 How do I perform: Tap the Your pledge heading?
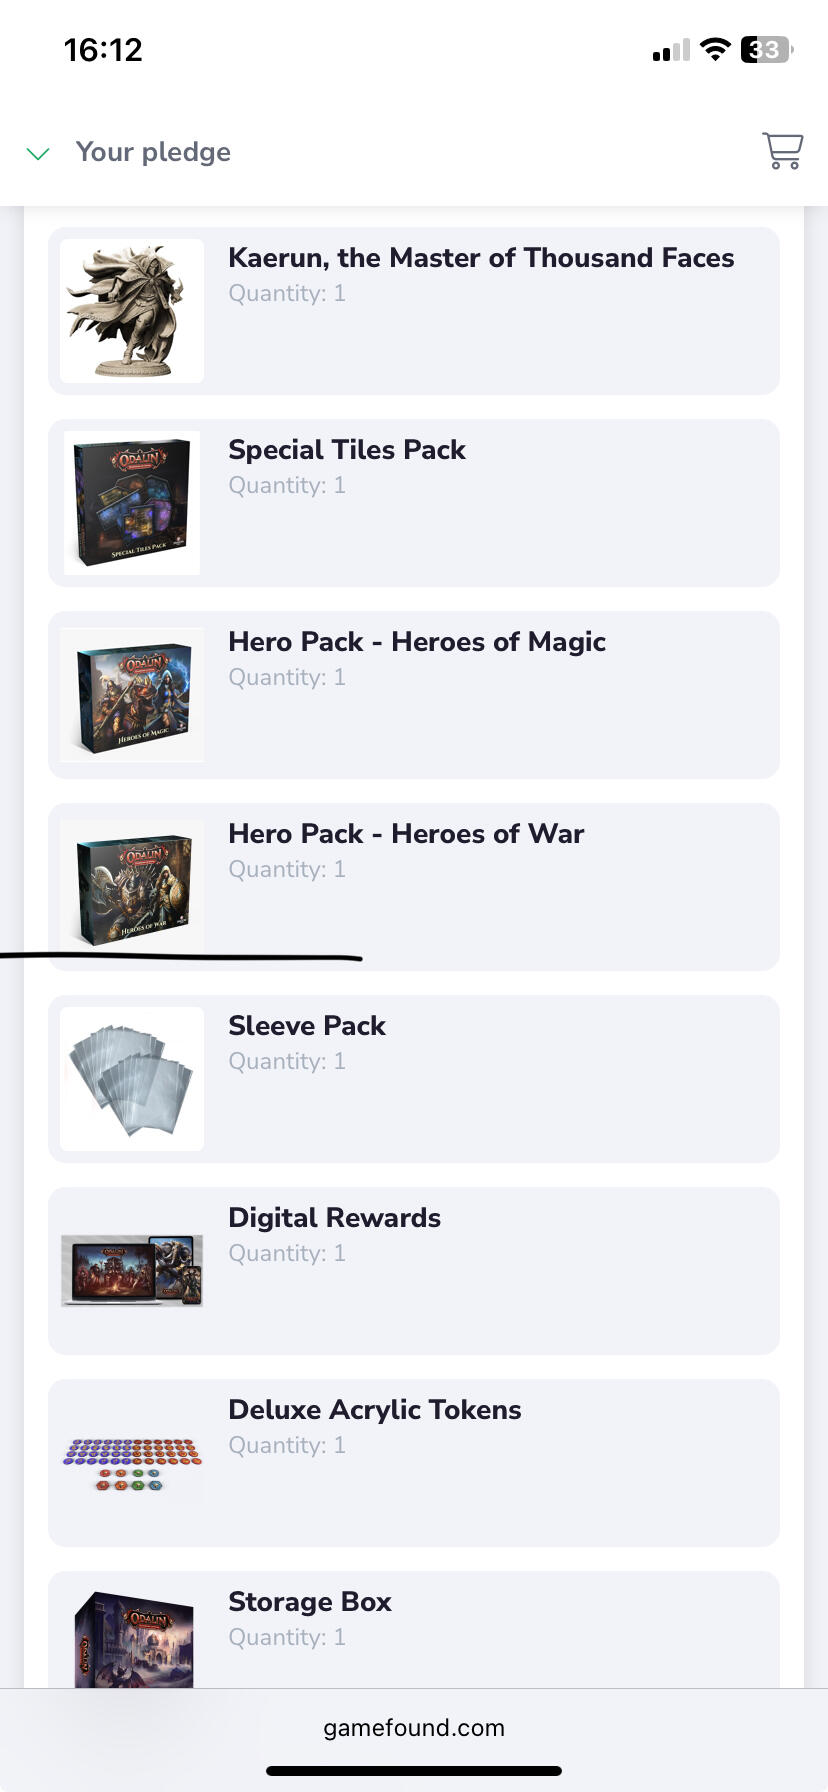pyautogui.click(x=153, y=152)
